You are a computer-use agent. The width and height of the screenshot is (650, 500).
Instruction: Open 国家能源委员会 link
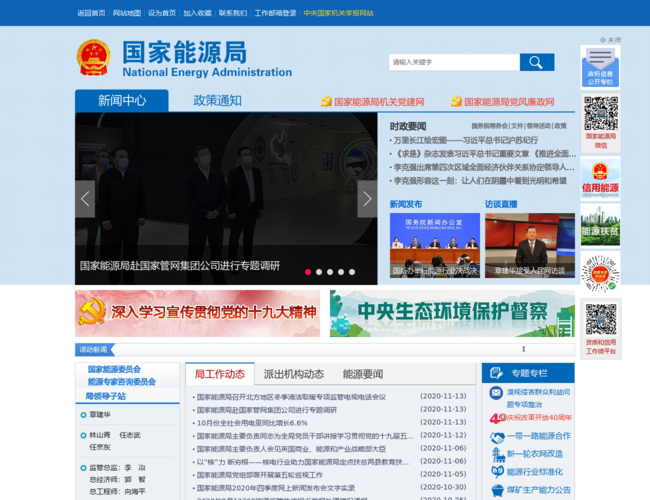(114, 369)
